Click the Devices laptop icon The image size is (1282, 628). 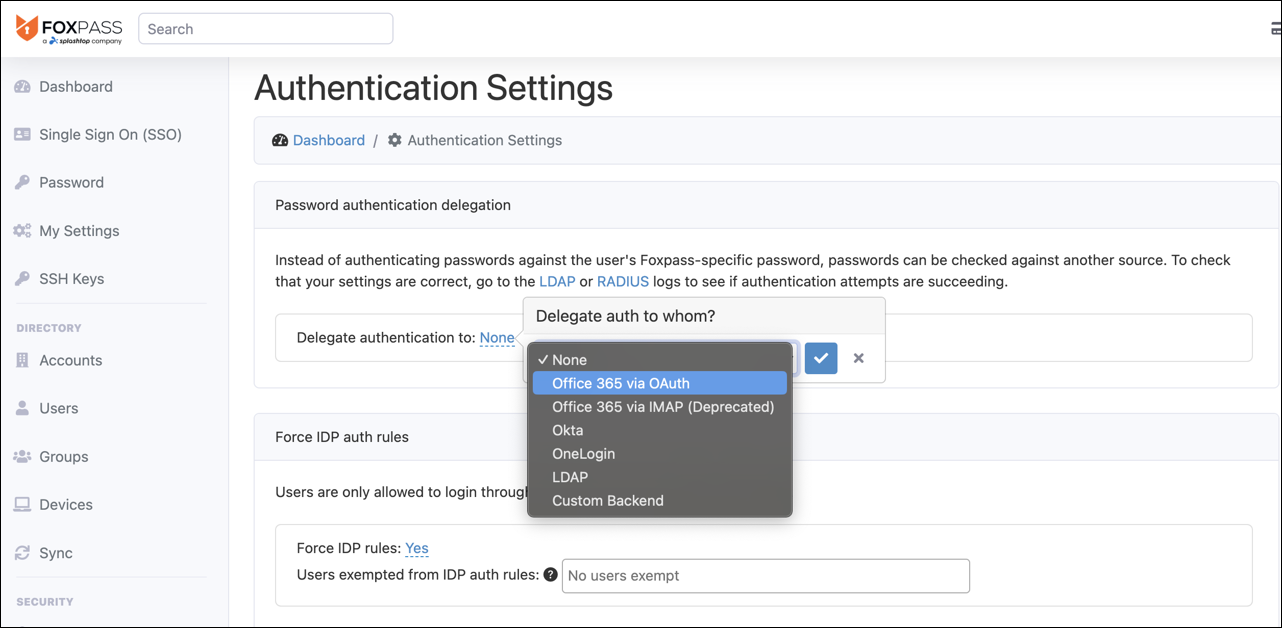22,505
